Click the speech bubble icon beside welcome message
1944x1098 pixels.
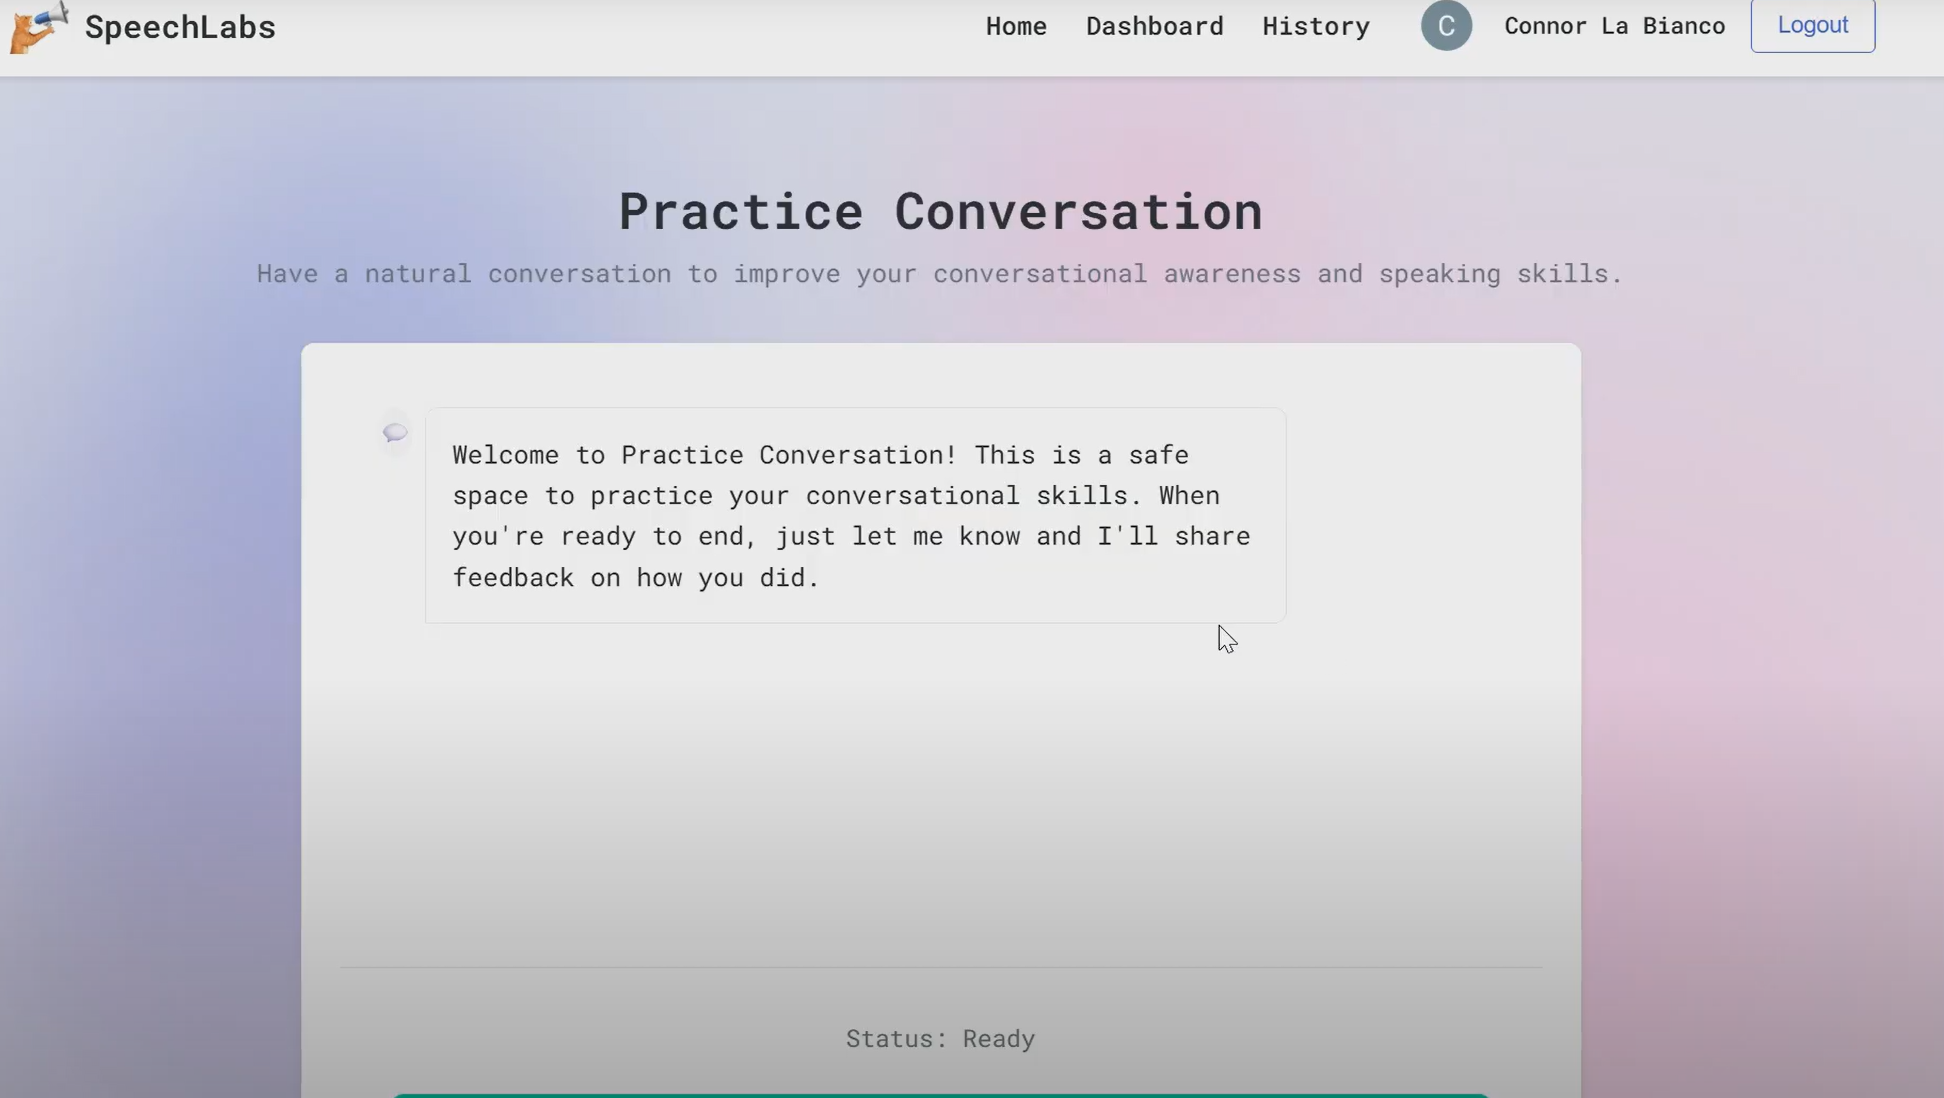pyautogui.click(x=395, y=432)
